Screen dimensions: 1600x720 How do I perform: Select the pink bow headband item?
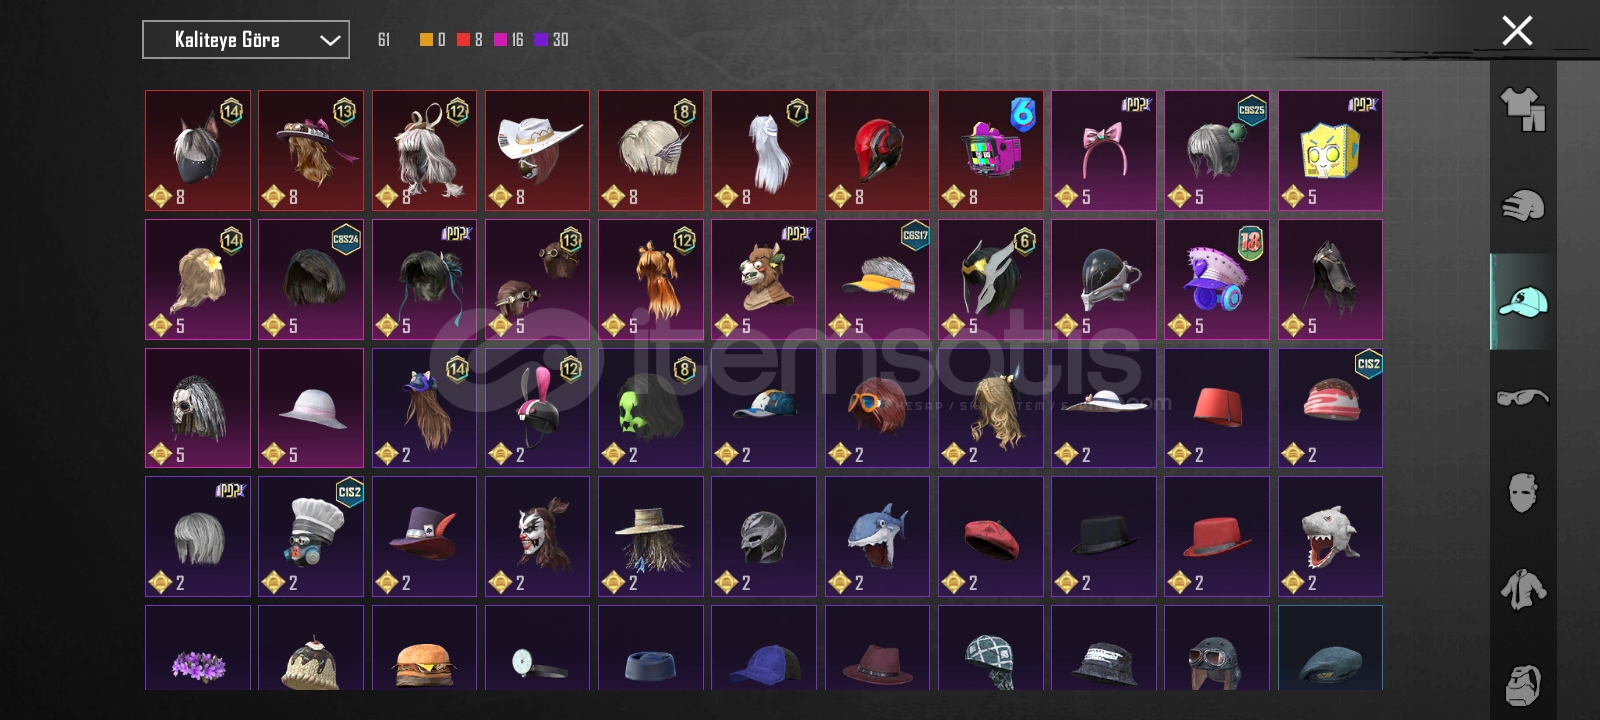coord(1104,151)
